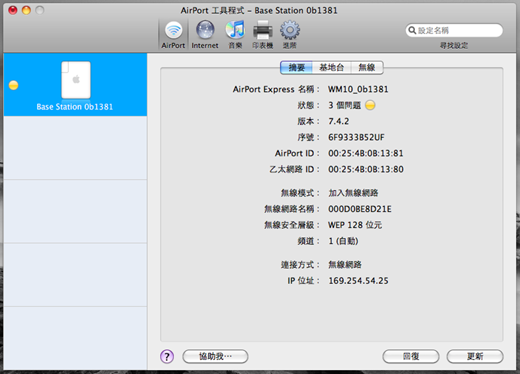Click the name value WM10_0b1381
This screenshot has width=520, height=374.
358,89
